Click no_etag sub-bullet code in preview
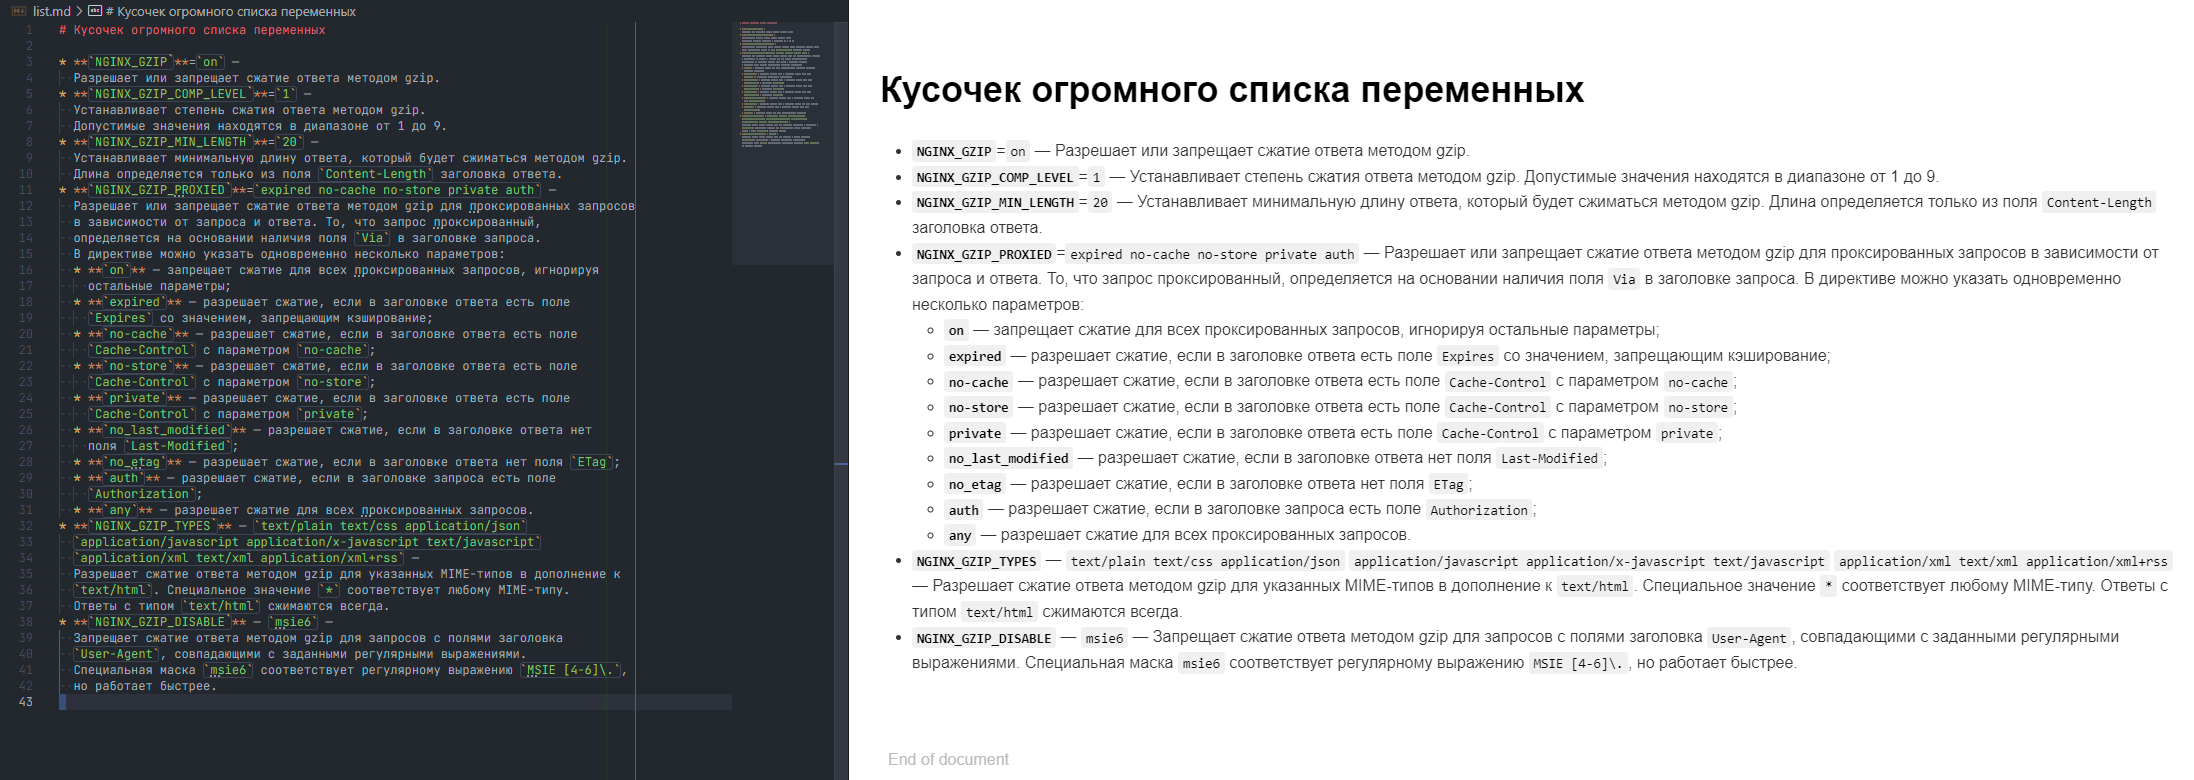The width and height of the screenshot is (2194, 780). click(975, 484)
